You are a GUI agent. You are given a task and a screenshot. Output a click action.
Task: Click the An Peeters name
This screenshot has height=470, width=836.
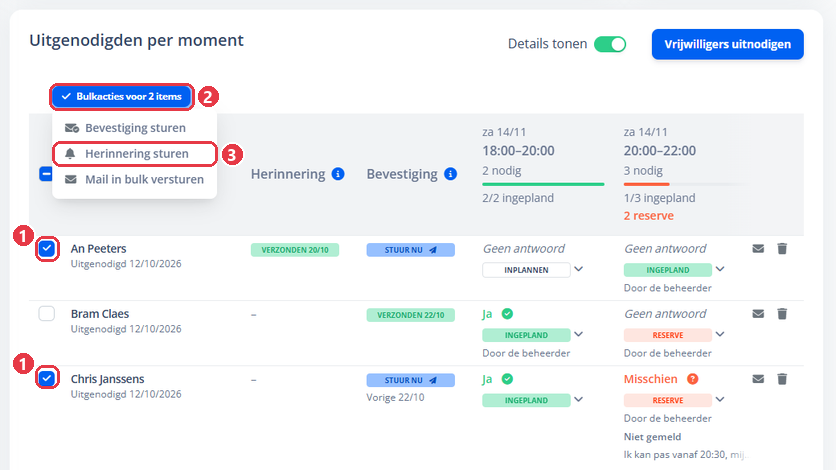99,249
